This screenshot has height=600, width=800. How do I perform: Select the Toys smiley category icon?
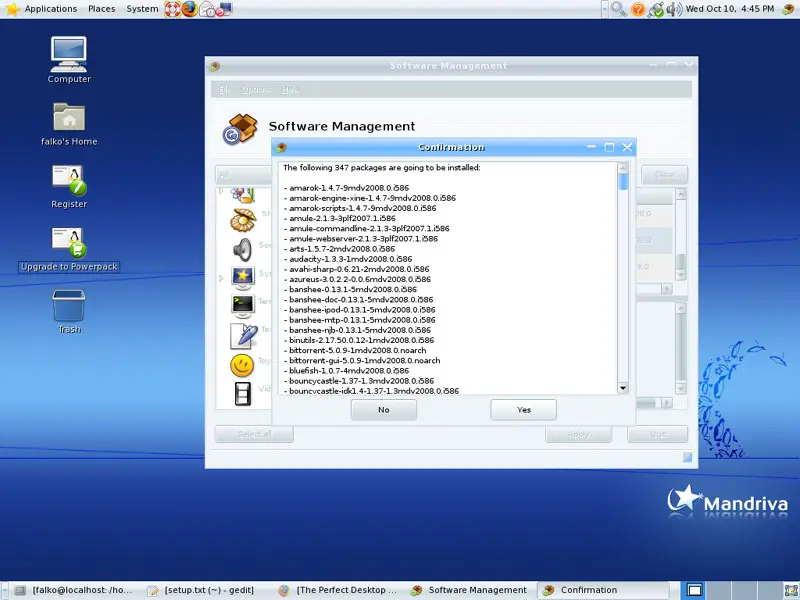pyautogui.click(x=242, y=365)
